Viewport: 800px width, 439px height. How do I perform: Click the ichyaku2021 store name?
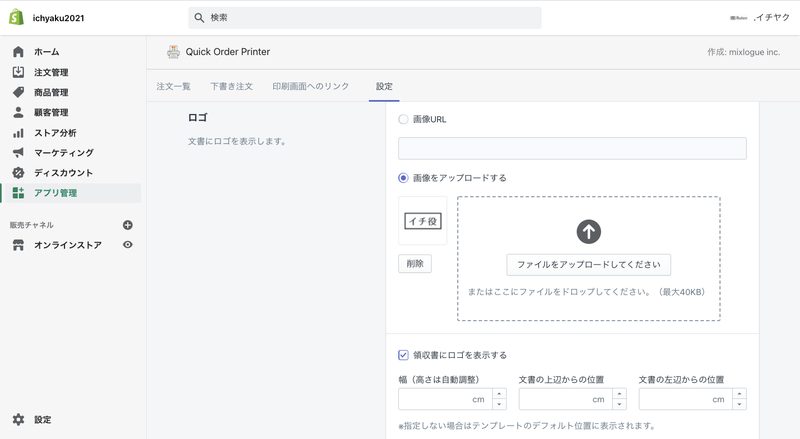click(58, 18)
